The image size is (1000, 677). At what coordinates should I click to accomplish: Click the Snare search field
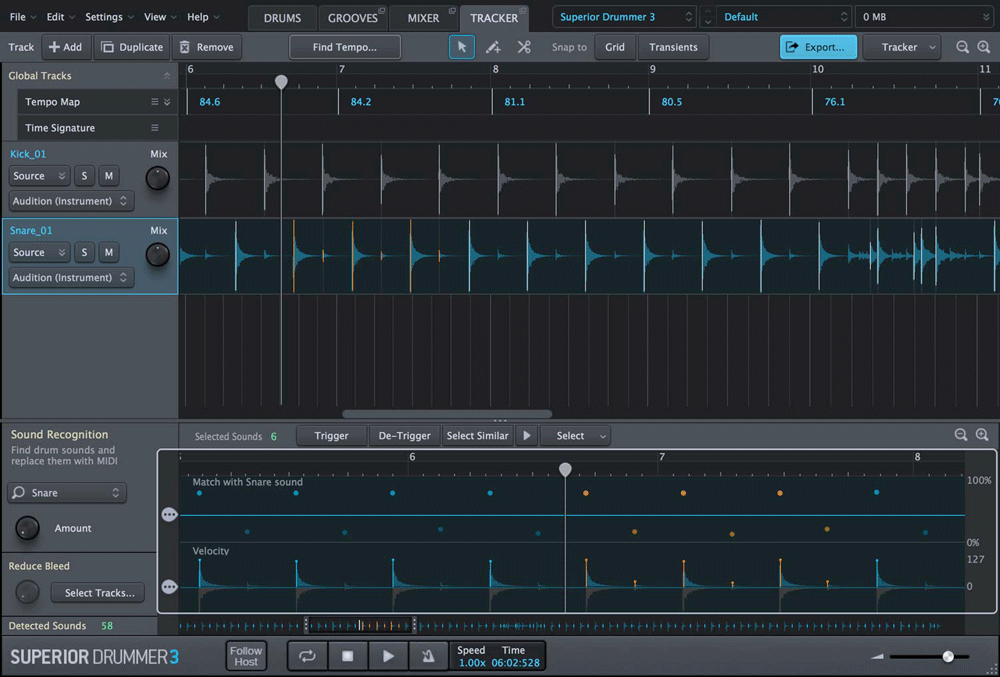pos(66,492)
